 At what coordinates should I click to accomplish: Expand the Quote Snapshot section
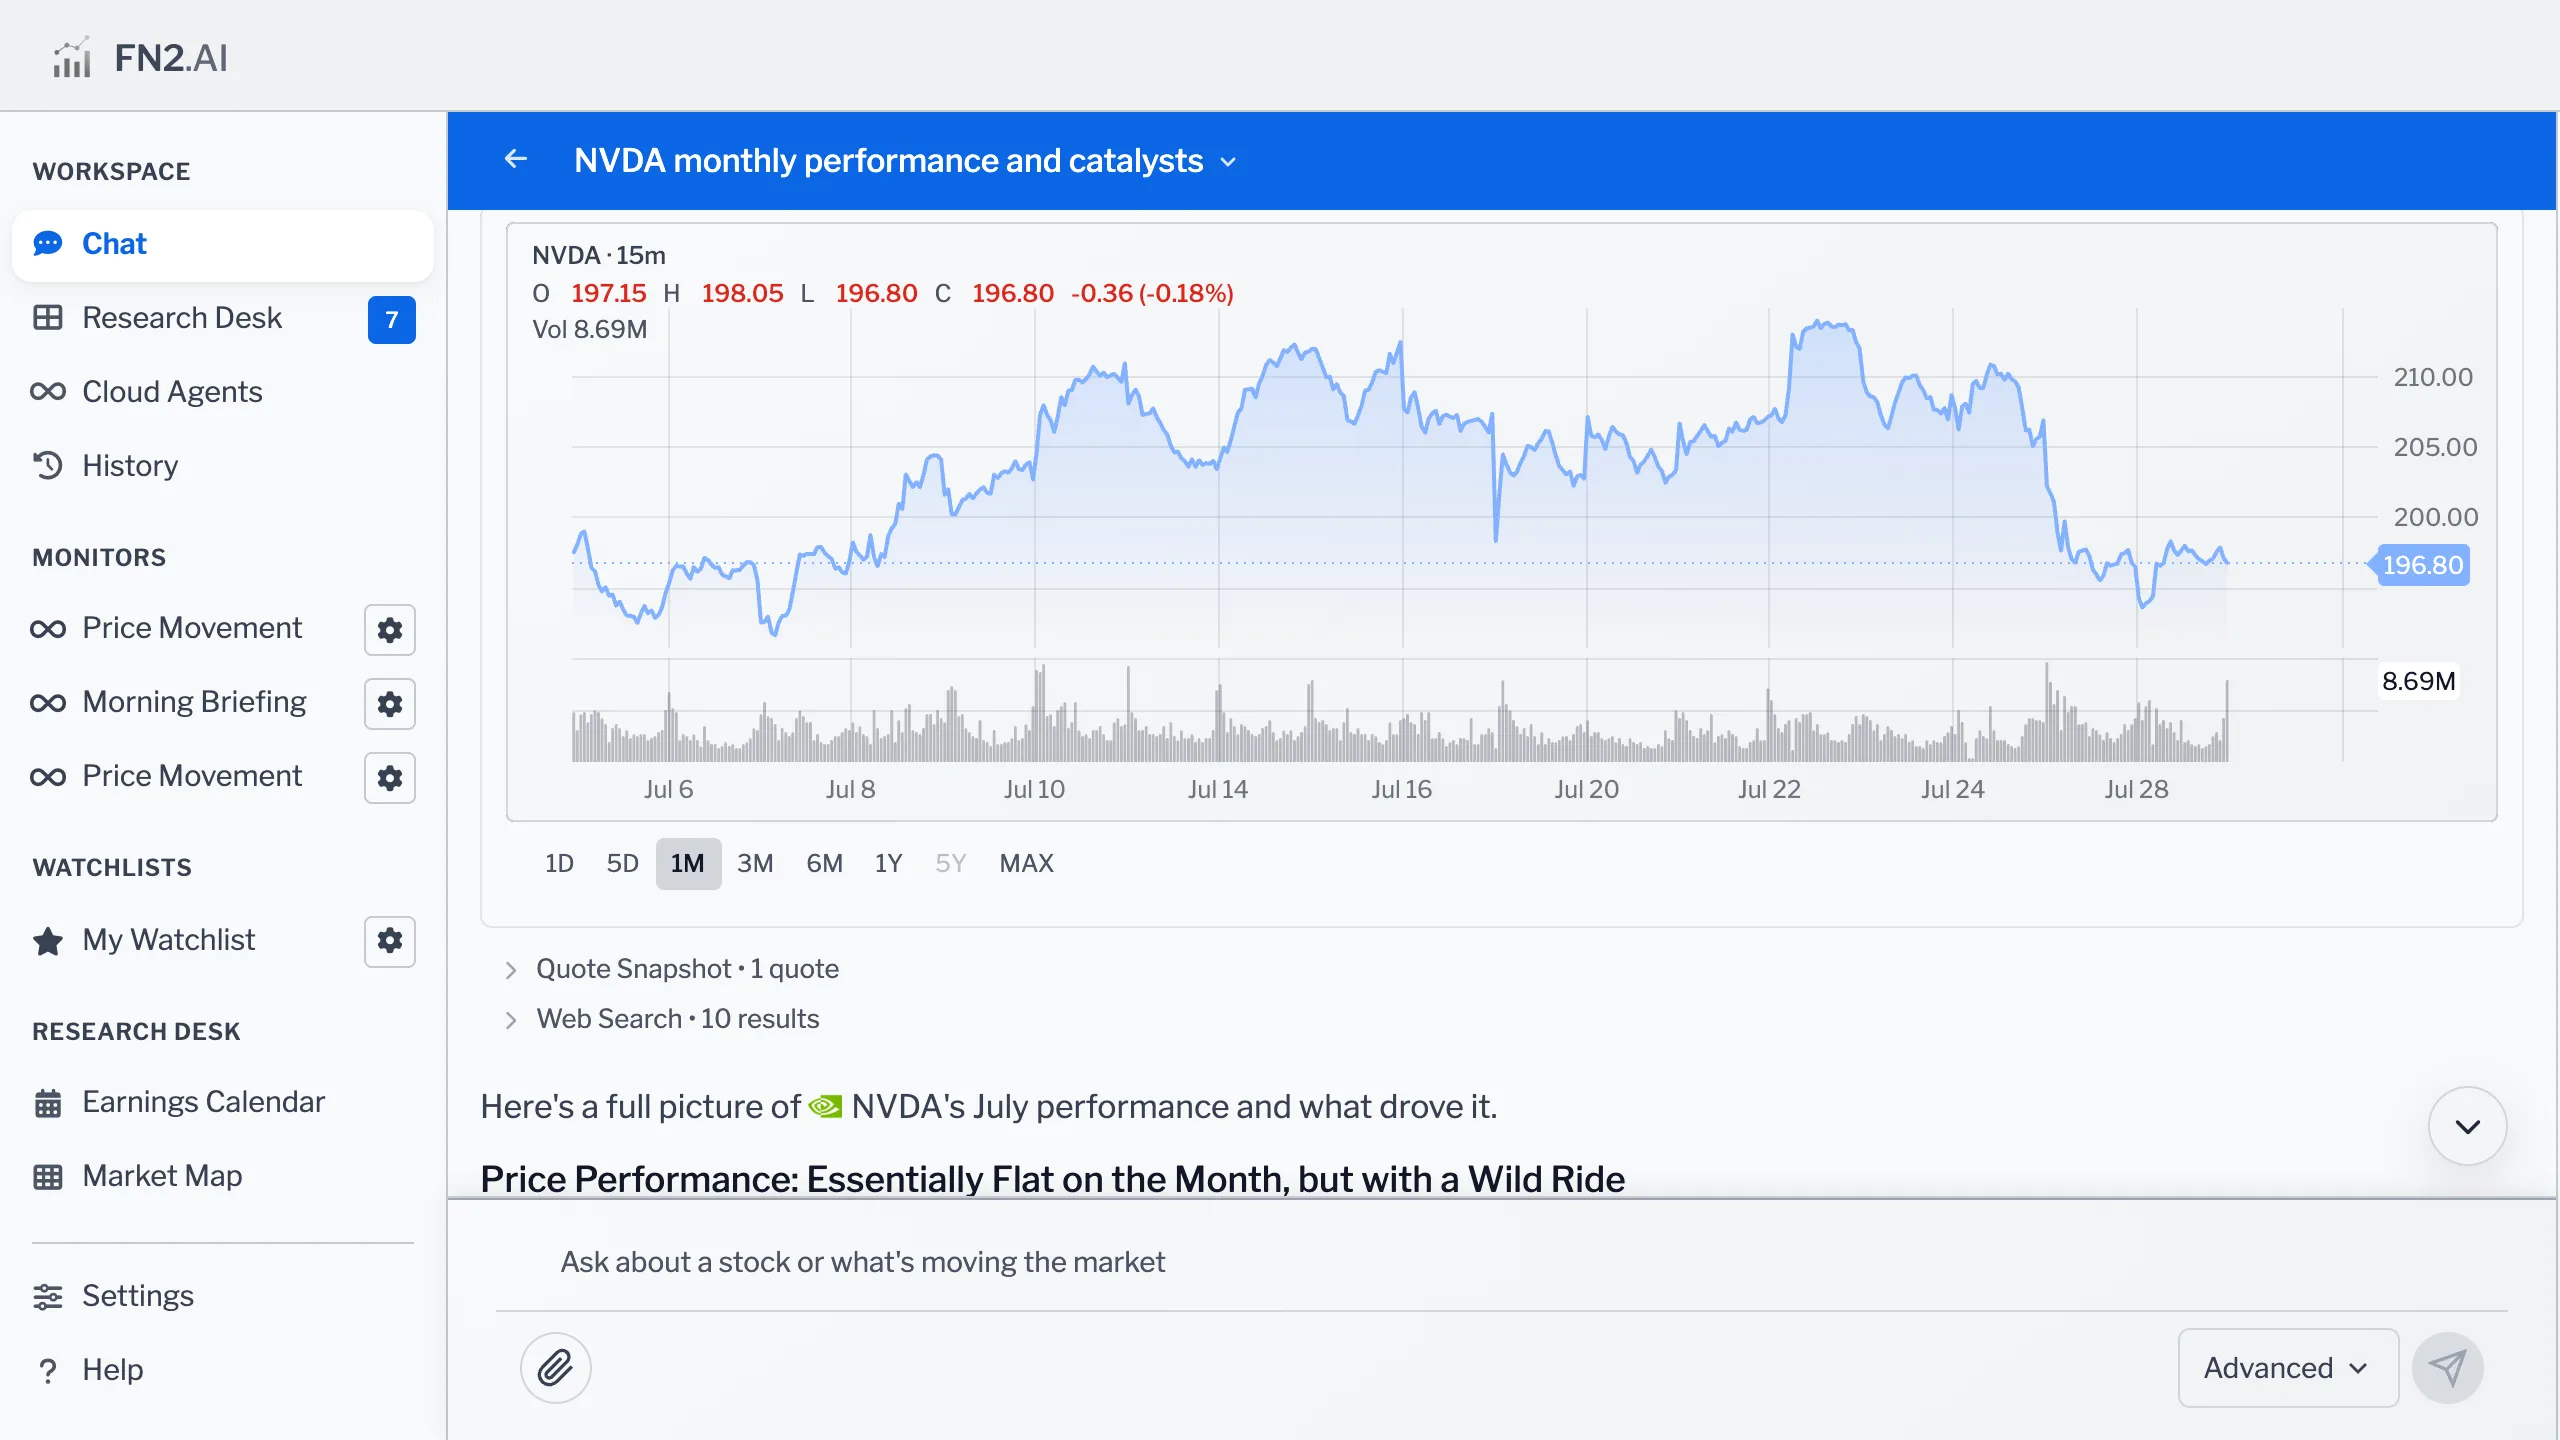click(x=672, y=969)
